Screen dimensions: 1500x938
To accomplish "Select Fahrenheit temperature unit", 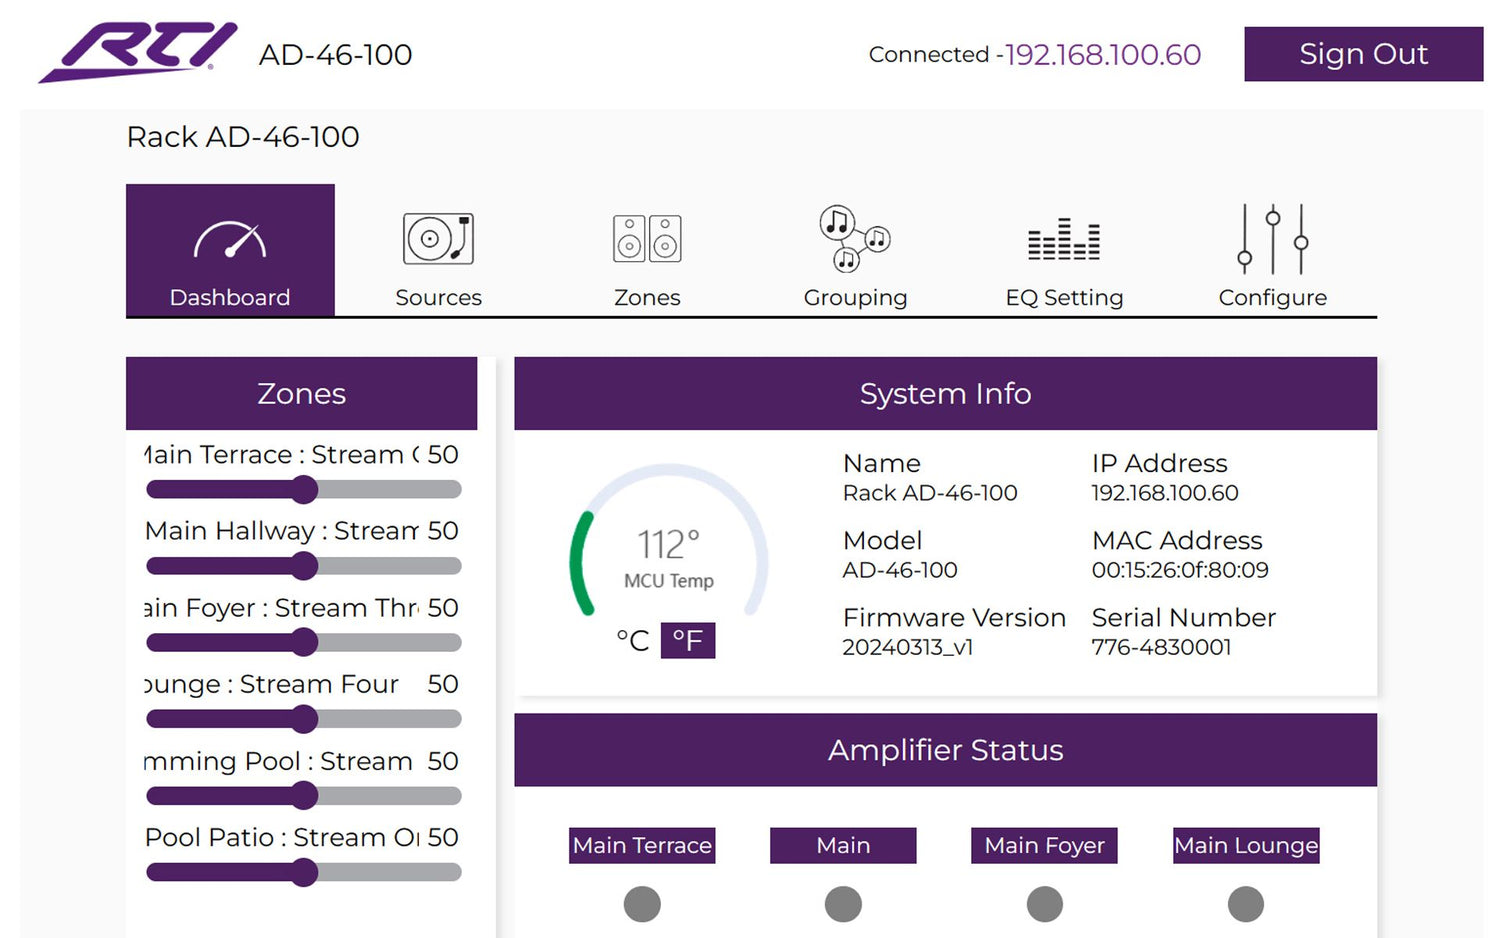I will (x=688, y=640).
